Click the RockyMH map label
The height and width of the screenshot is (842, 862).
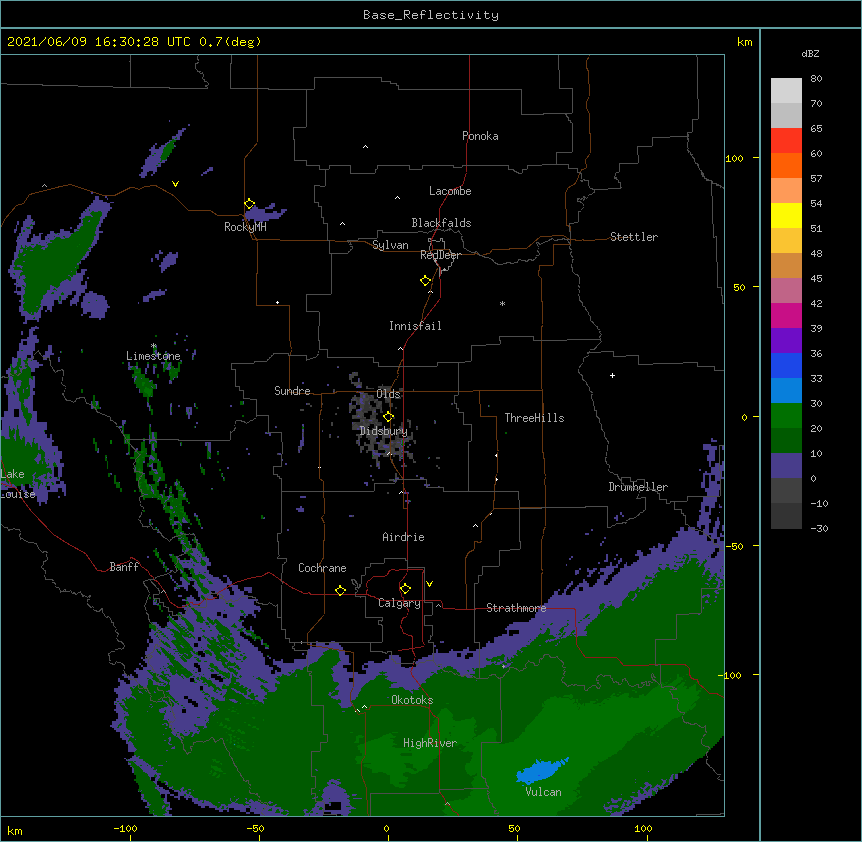245,227
